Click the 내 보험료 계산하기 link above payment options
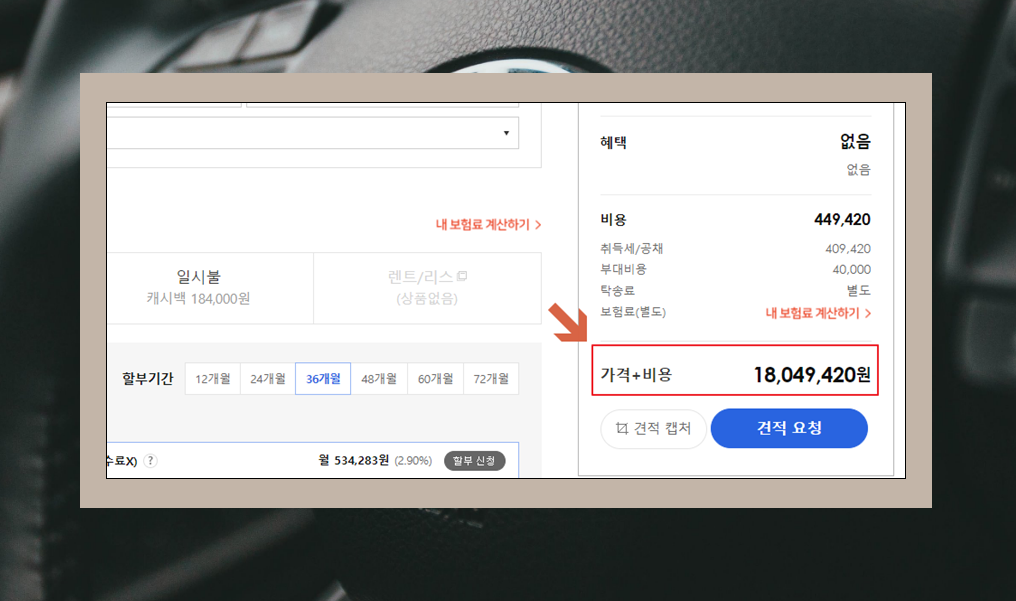This screenshot has width=1016, height=601. 488,225
